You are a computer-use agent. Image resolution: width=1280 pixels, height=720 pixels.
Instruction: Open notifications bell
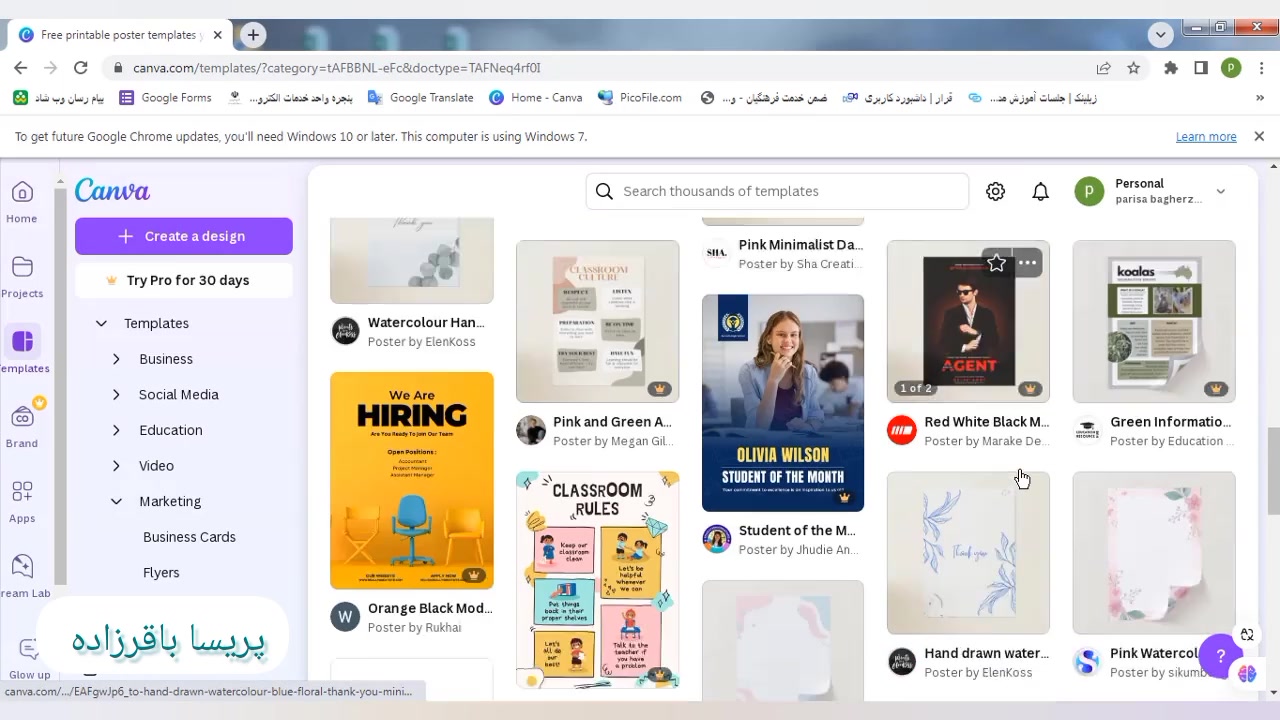pyautogui.click(x=1041, y=191)
